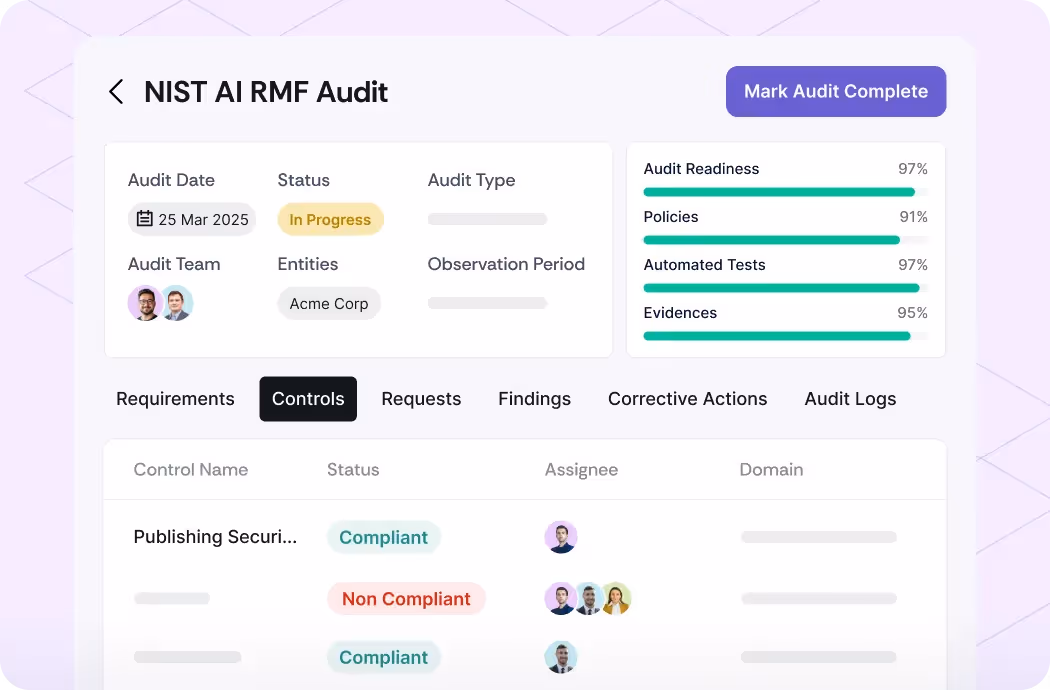Screen dimensions: 1050x690
Task: Click the In Progress status badge
Action: tap(330, 220)
